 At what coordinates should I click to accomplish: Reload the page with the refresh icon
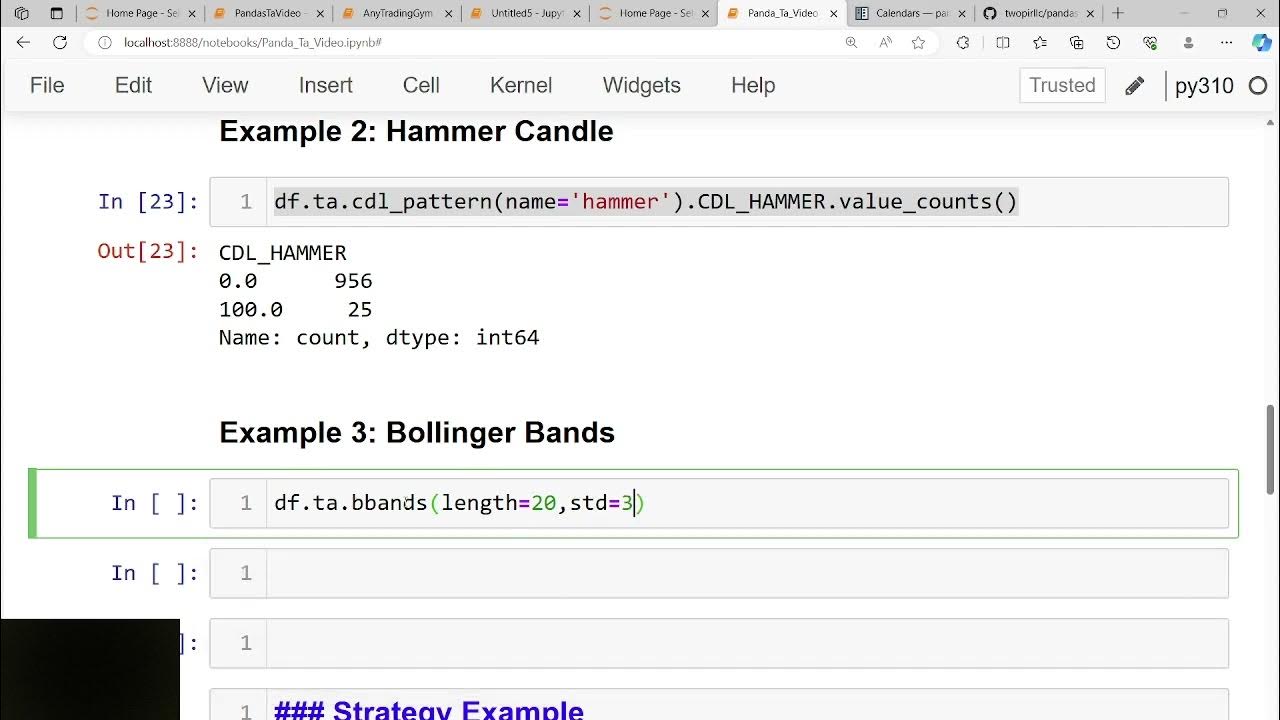(x=60, y=43)
